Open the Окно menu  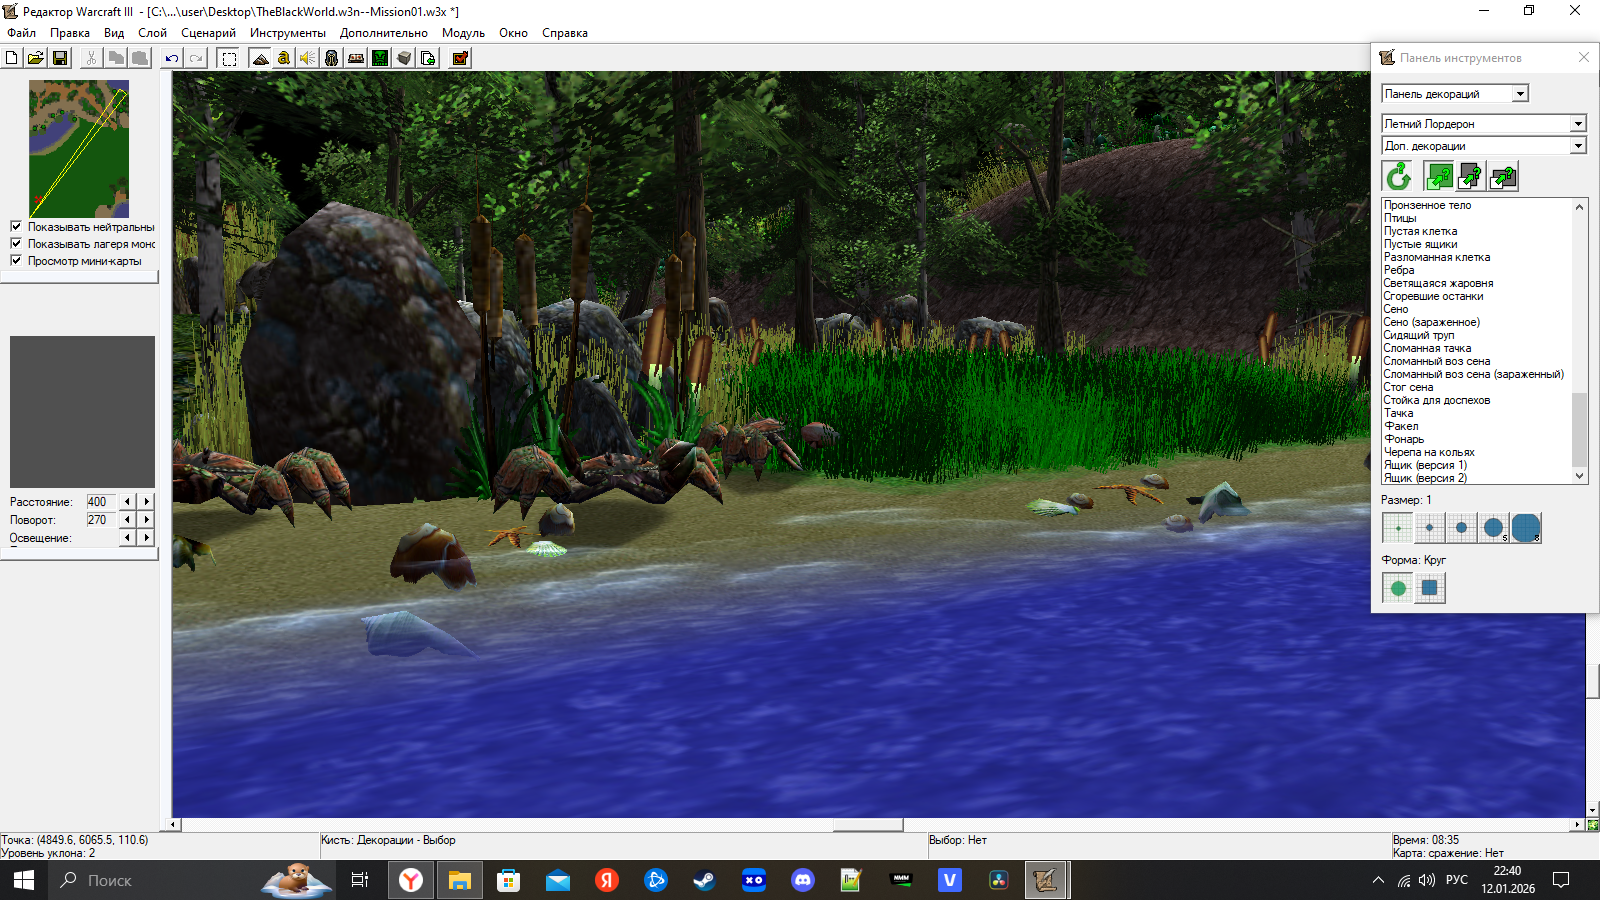tap(514, 33)
